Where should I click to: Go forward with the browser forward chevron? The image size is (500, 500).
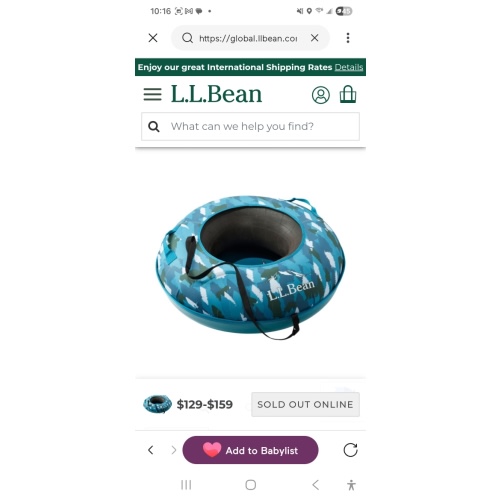pos(174,450)
